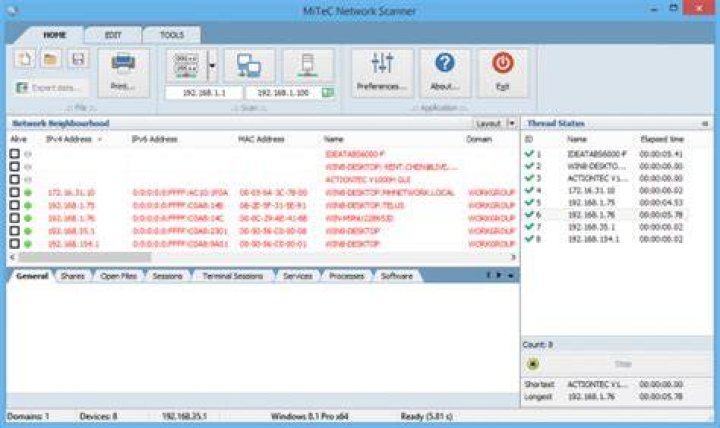Click the device list scrollbar left arrow

click(12, 257)
